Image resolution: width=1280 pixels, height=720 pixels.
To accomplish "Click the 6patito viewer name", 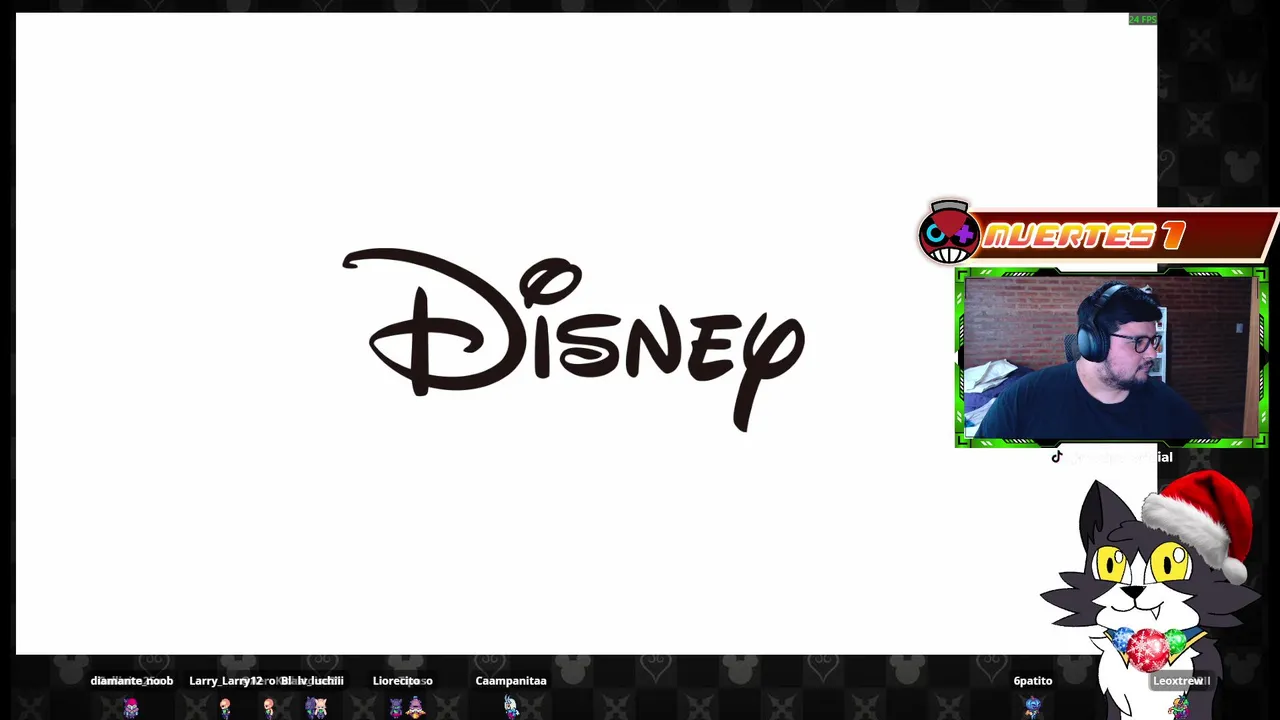I will 1033,681.
